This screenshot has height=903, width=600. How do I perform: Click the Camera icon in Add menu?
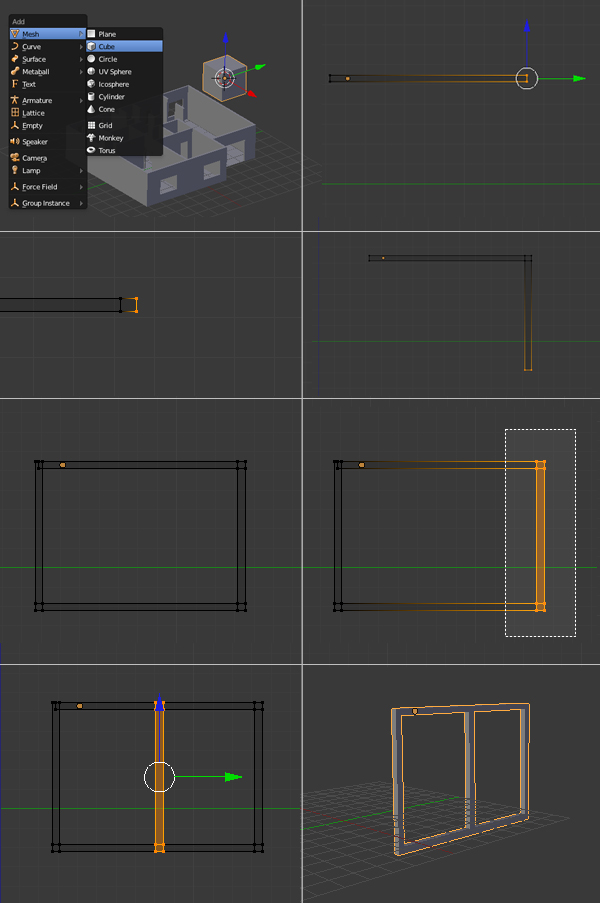click(15, 158)
